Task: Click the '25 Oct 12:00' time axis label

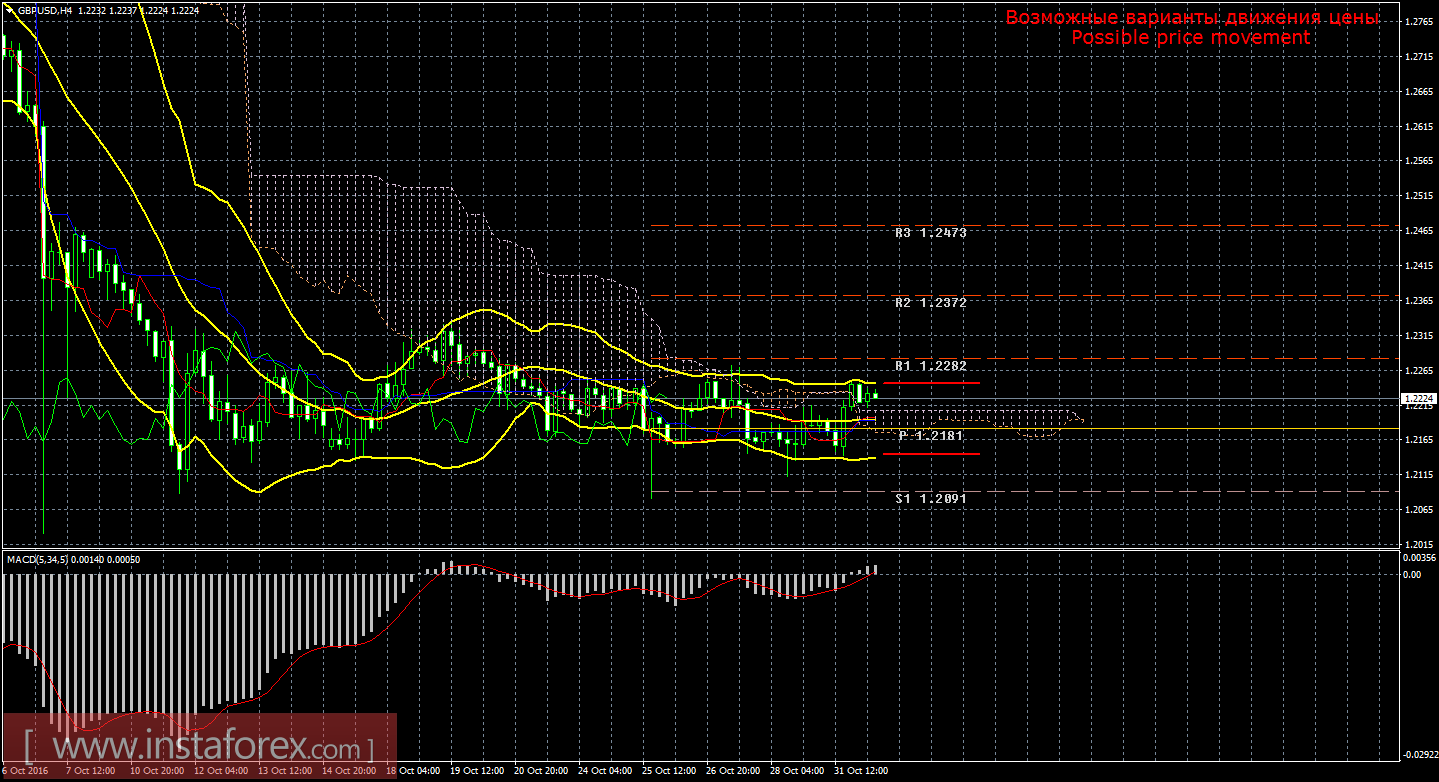Action: point(671,772)
